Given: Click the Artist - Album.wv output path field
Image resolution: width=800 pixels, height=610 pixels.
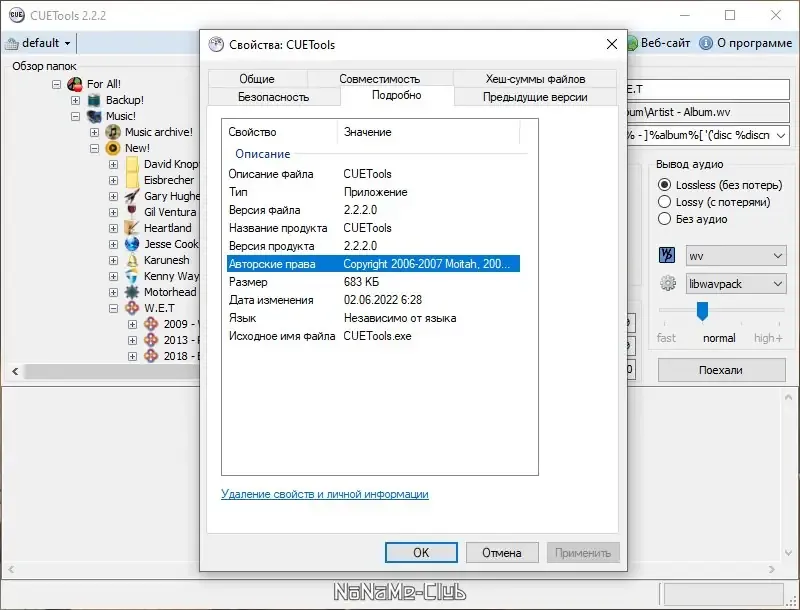Looking at the screenshot, I should 708,112.
